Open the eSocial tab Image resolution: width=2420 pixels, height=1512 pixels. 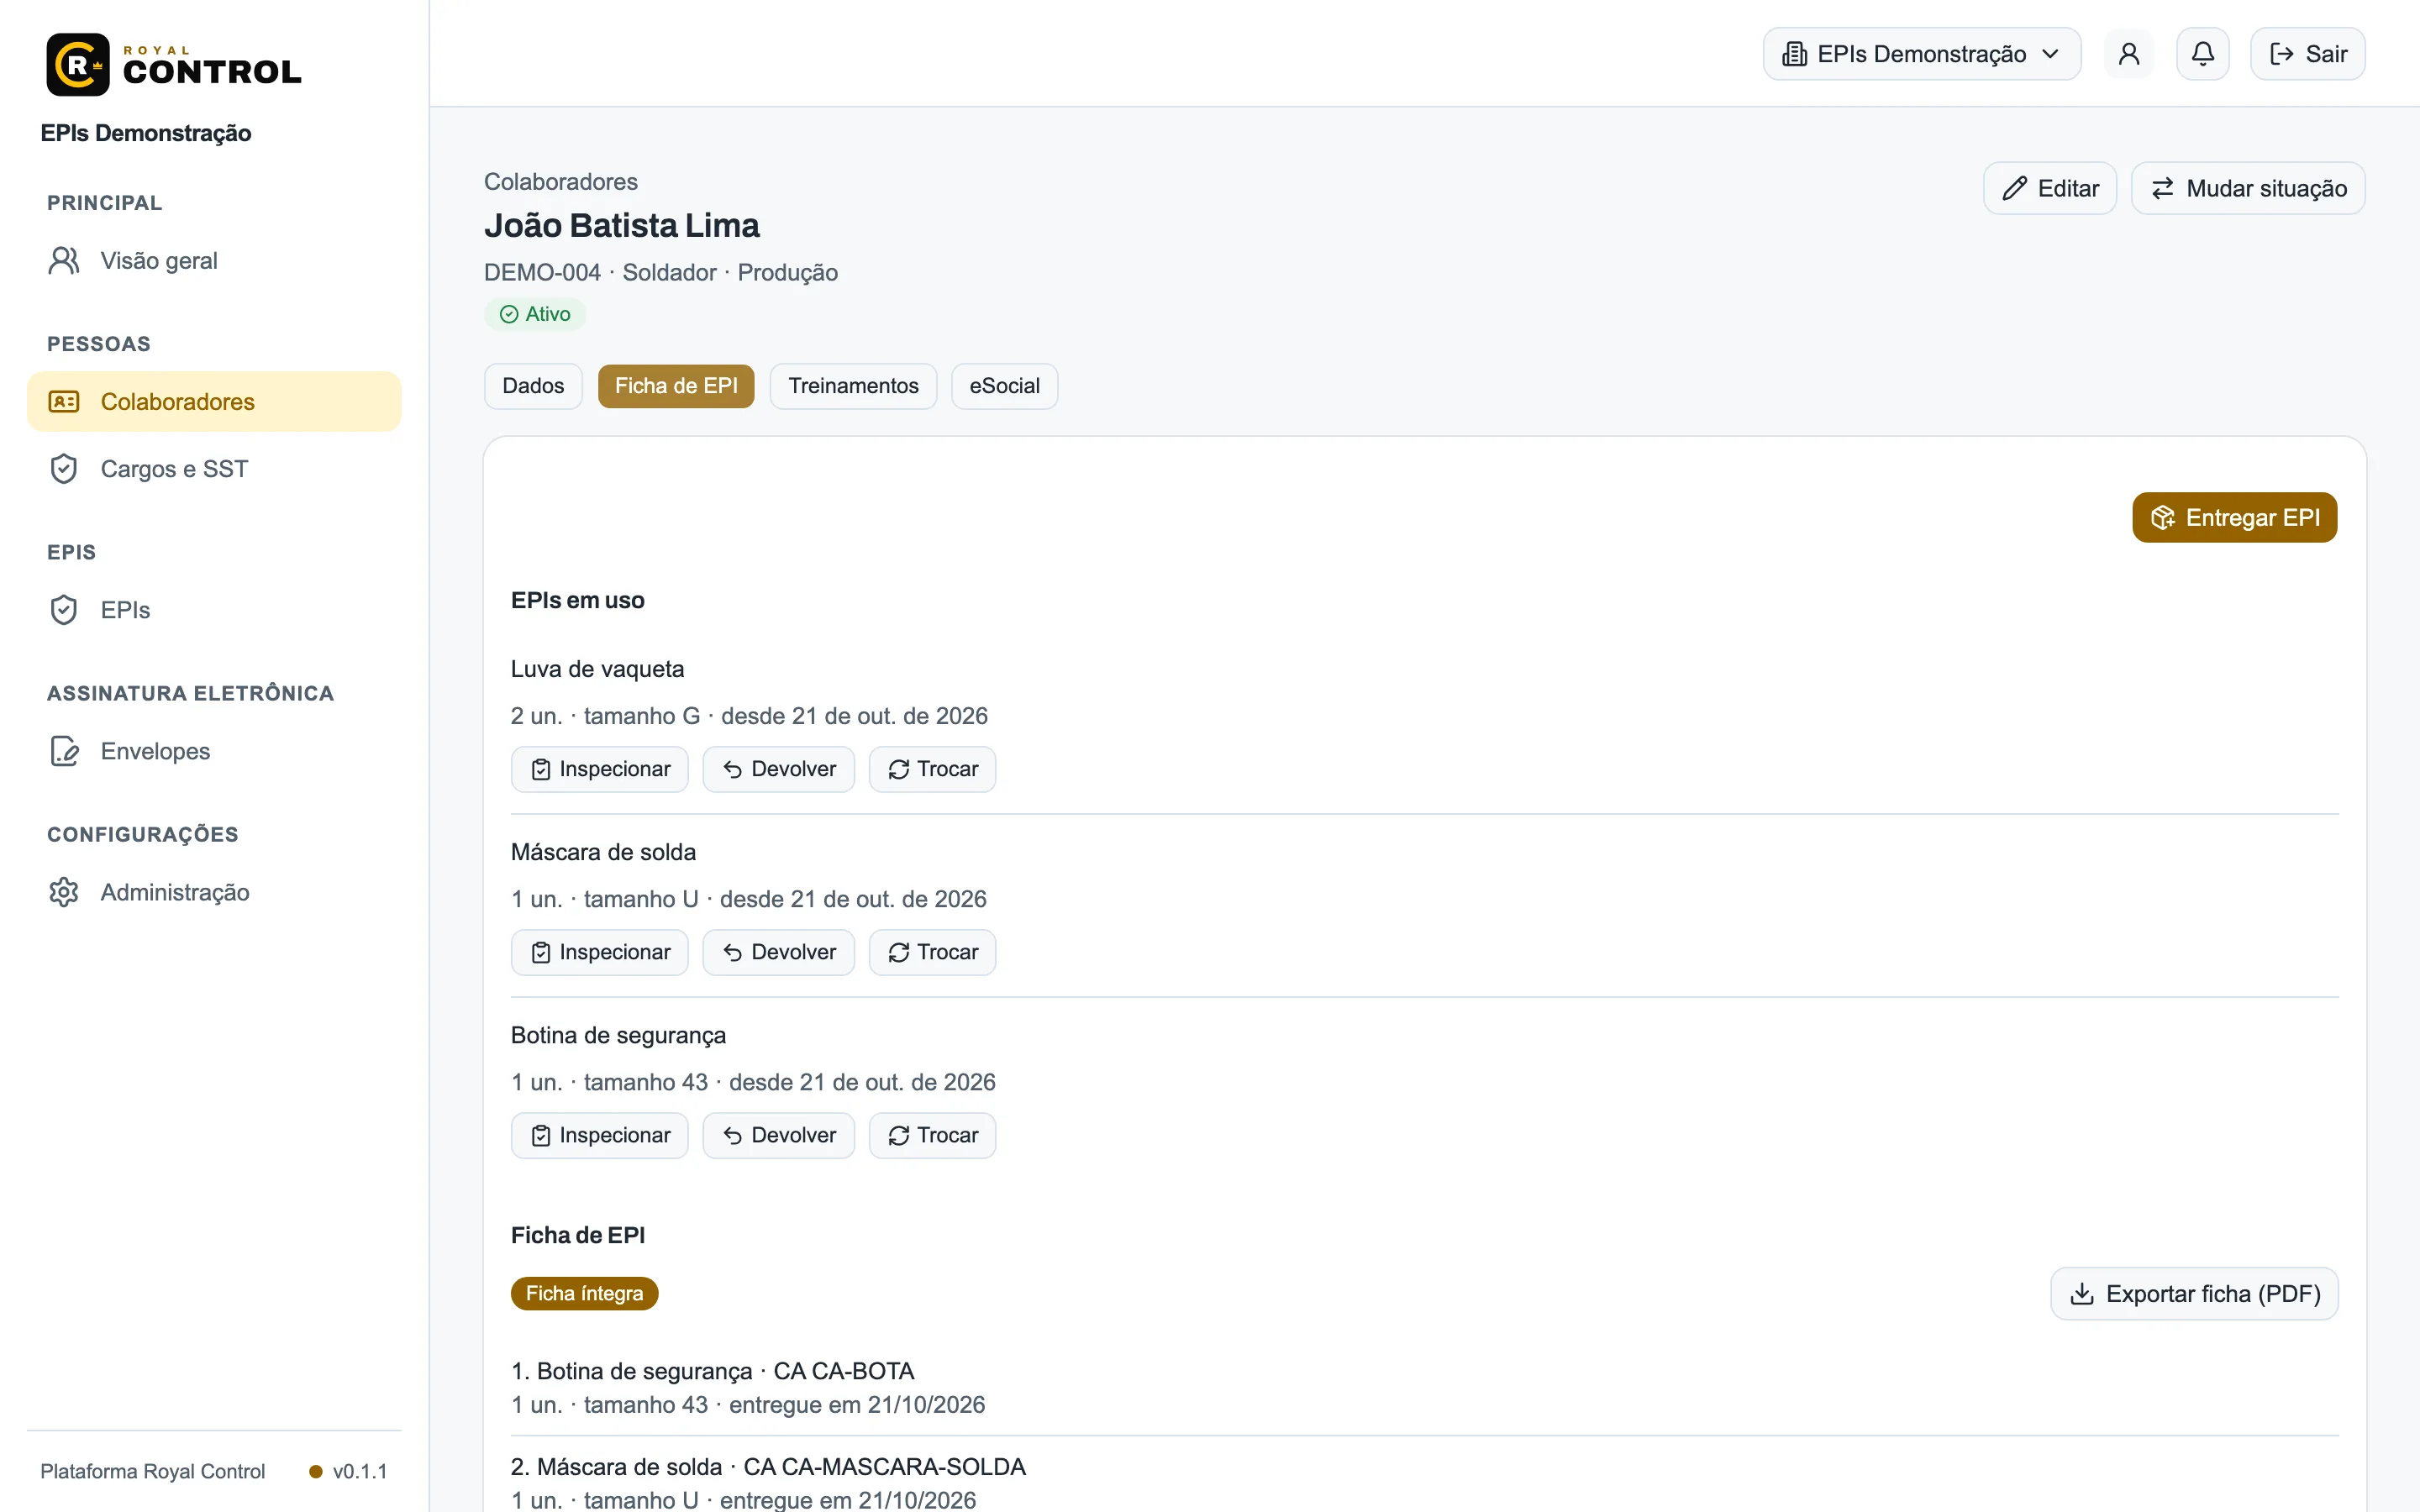[x=1004, y=386]
